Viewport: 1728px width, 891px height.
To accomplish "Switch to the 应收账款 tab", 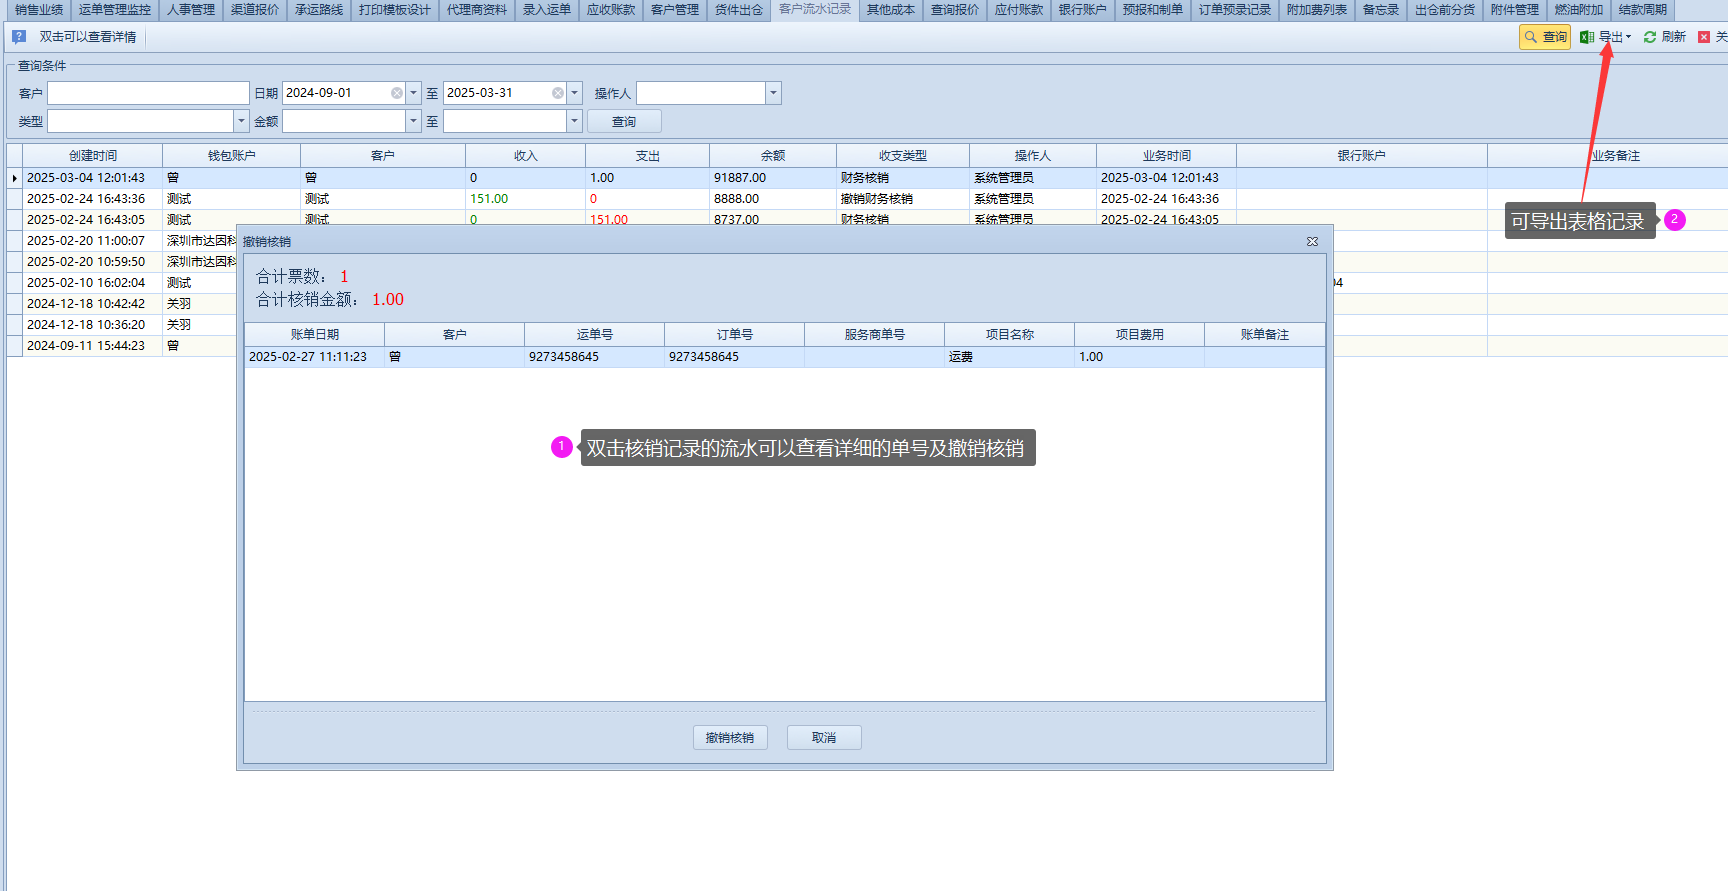I will pyautogui.click(x=610, y=10).
